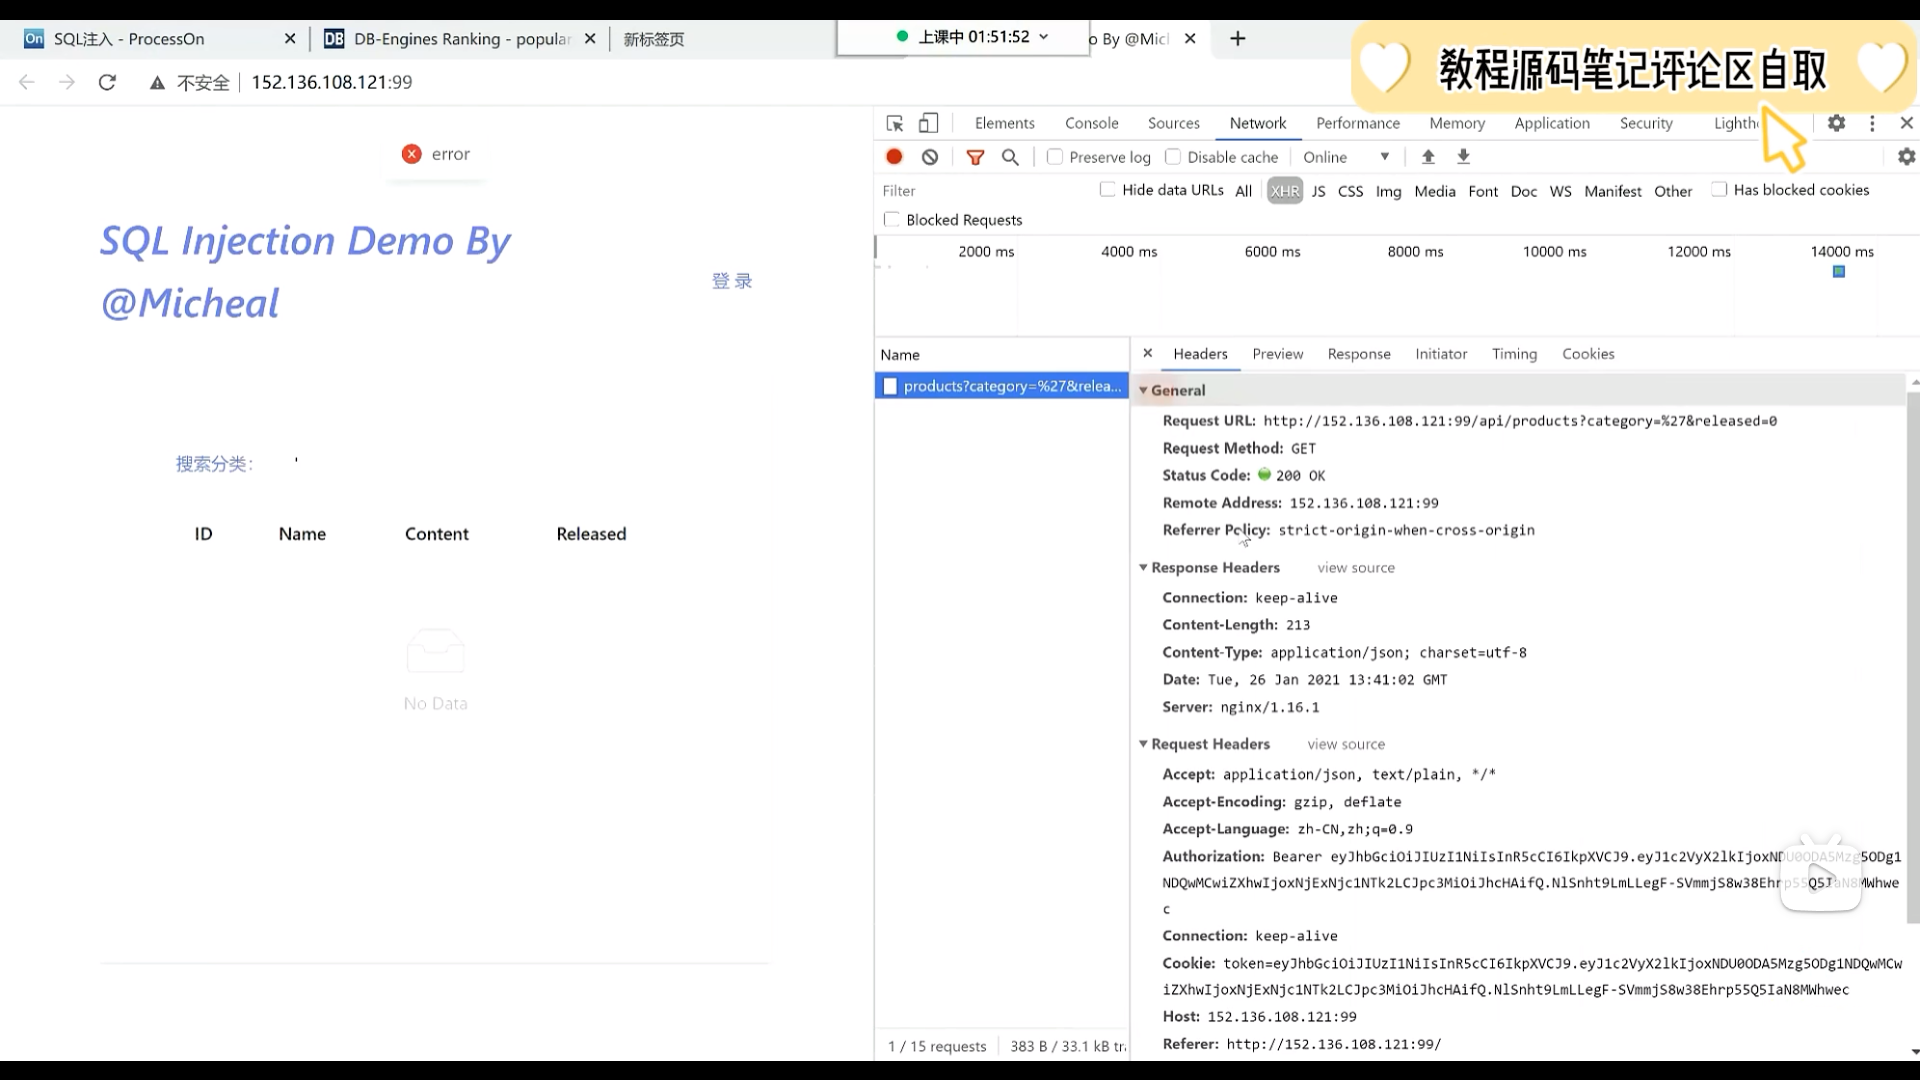Open network search magnifier icon

[x=1010, y=157]
